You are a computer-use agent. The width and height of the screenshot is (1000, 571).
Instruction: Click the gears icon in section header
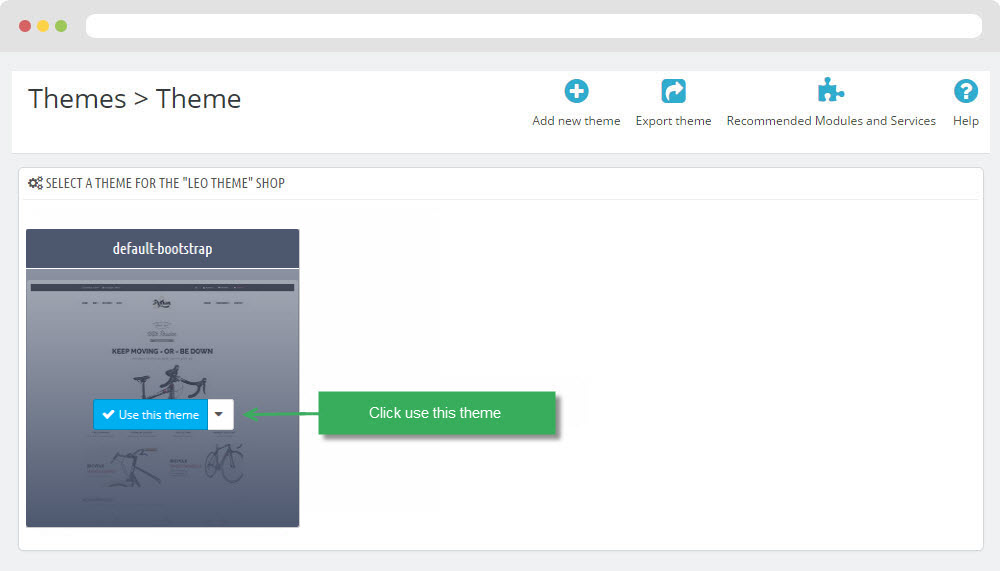35,184
